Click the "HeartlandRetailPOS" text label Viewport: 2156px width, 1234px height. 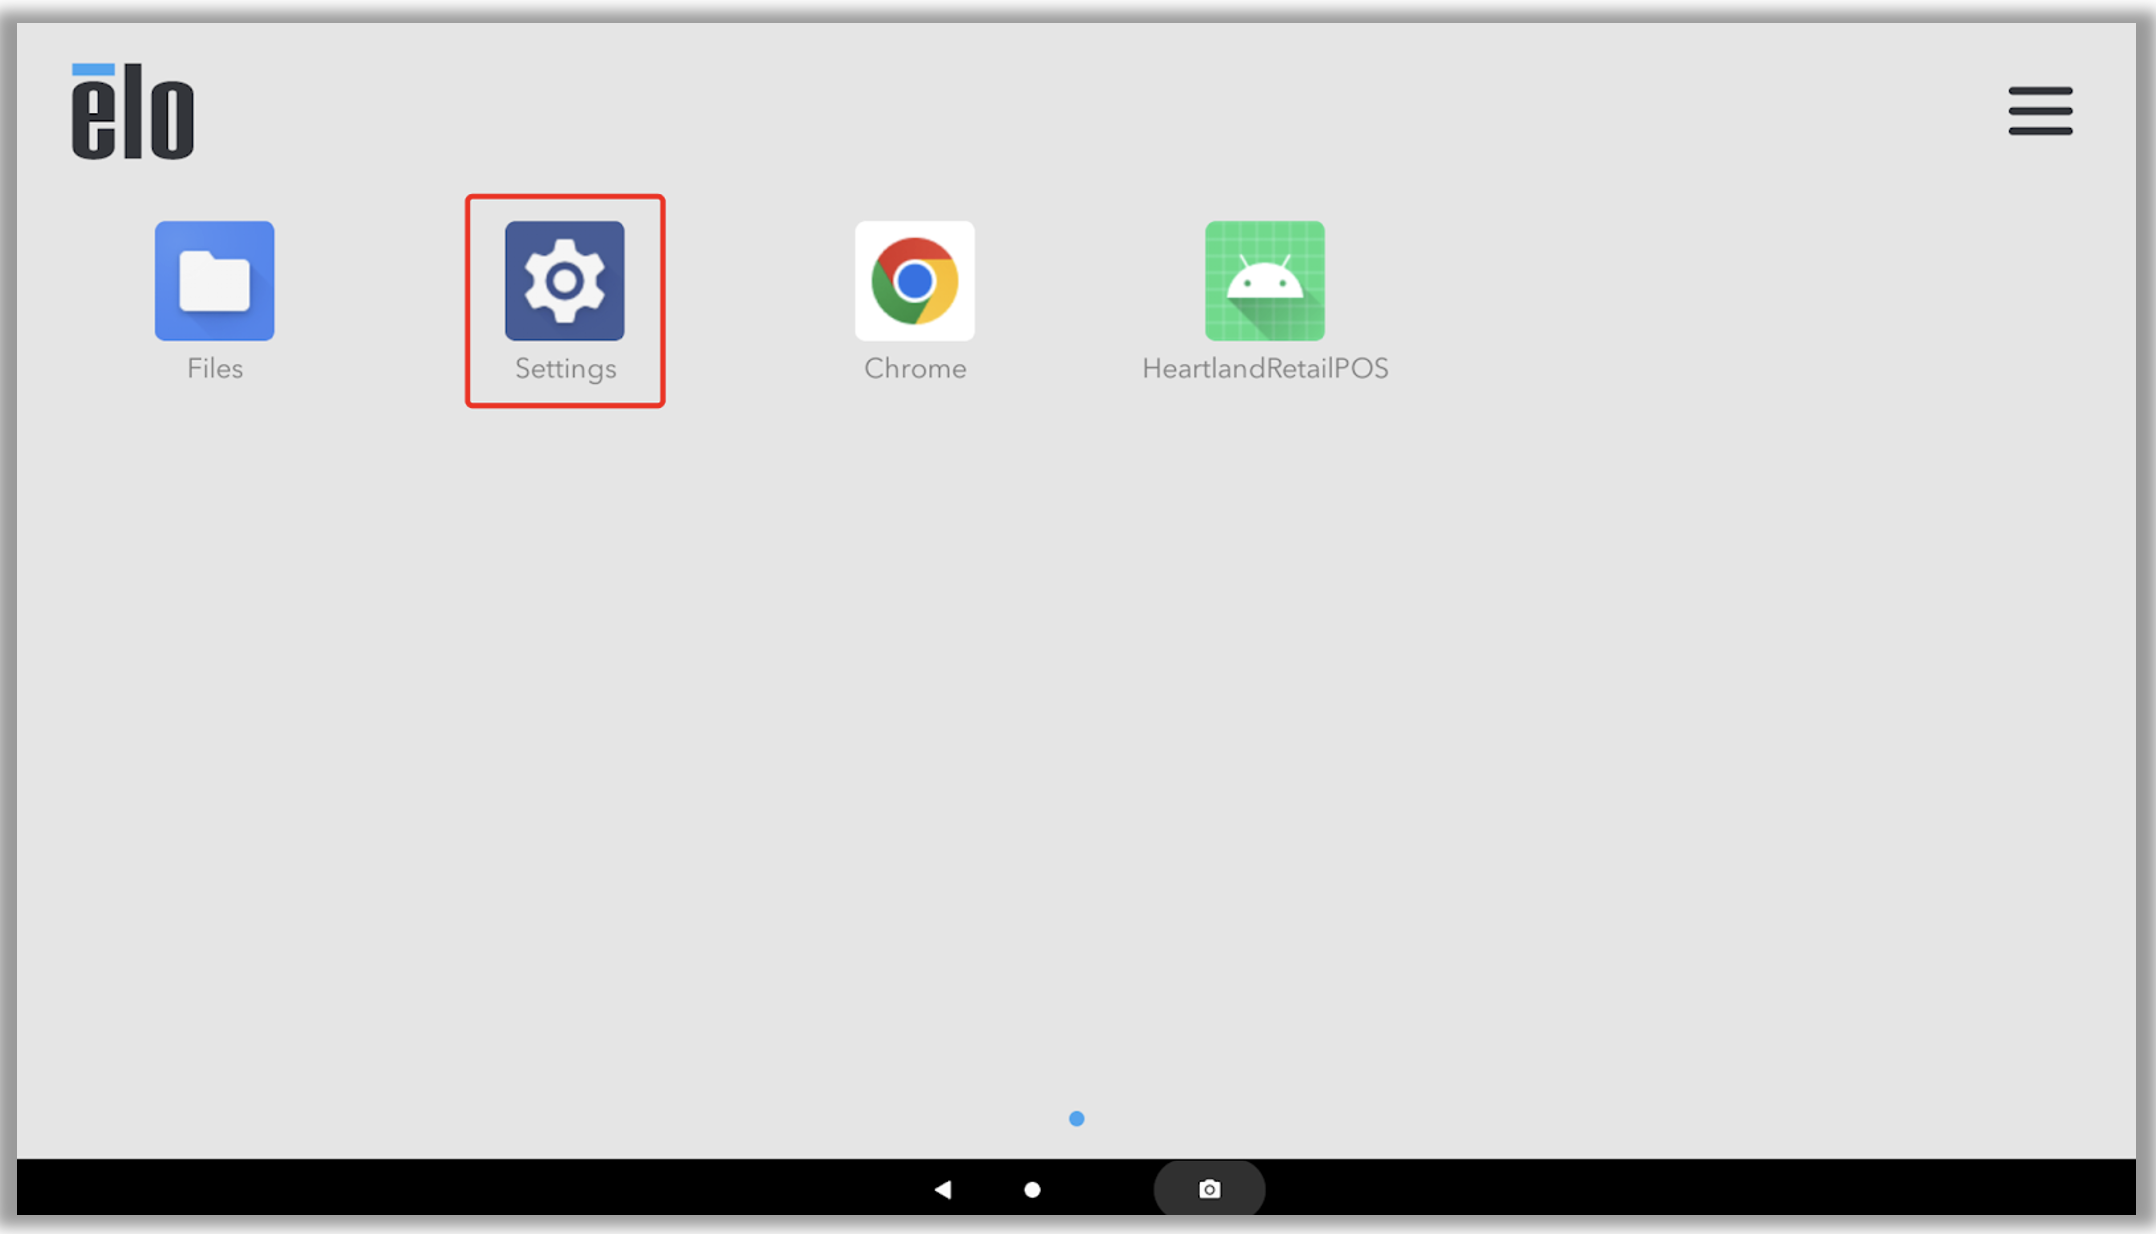[x=1265, y=369]
